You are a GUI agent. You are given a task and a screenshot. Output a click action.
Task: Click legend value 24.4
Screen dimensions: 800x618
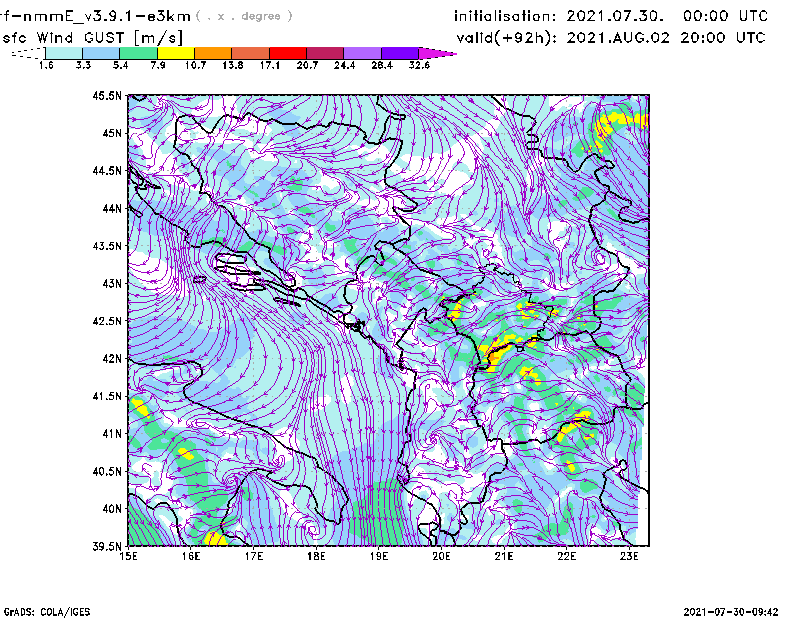point(344,65)
